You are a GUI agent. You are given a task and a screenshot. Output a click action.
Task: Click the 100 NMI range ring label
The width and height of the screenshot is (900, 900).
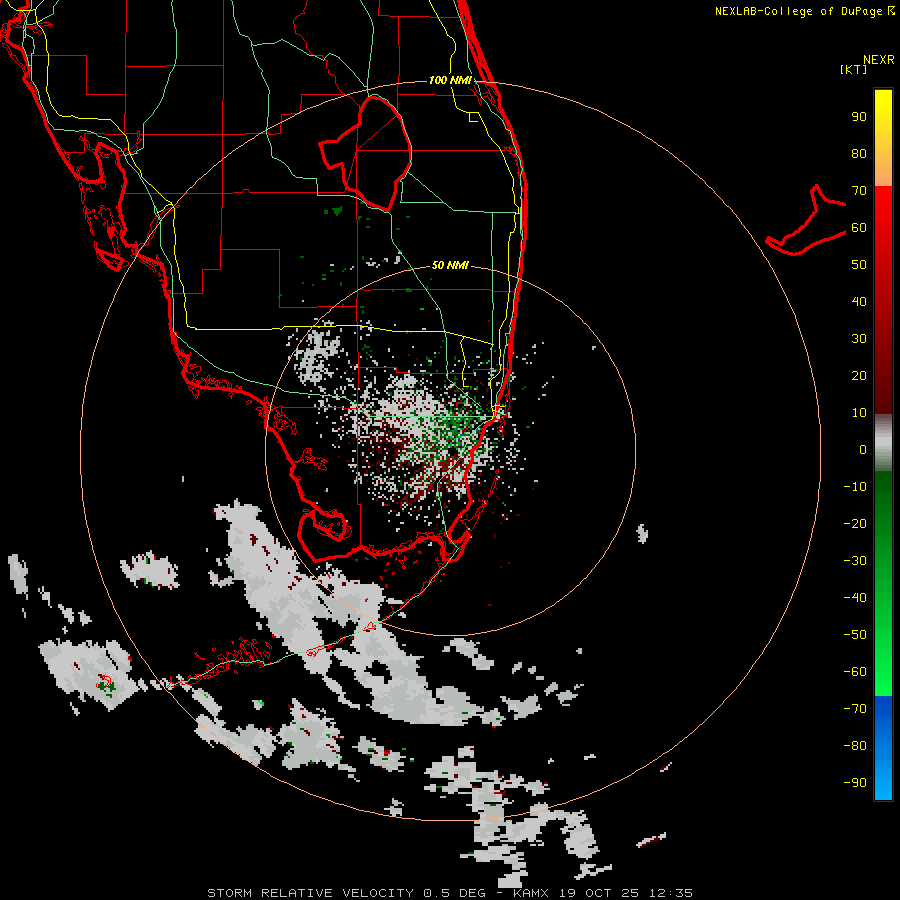click(x=450, y=80)
